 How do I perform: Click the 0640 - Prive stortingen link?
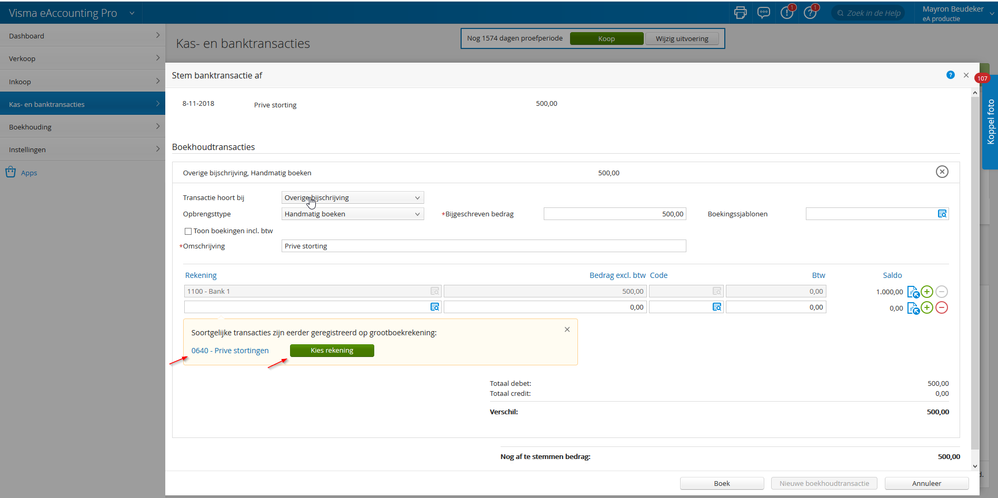(x=230, y=350)
